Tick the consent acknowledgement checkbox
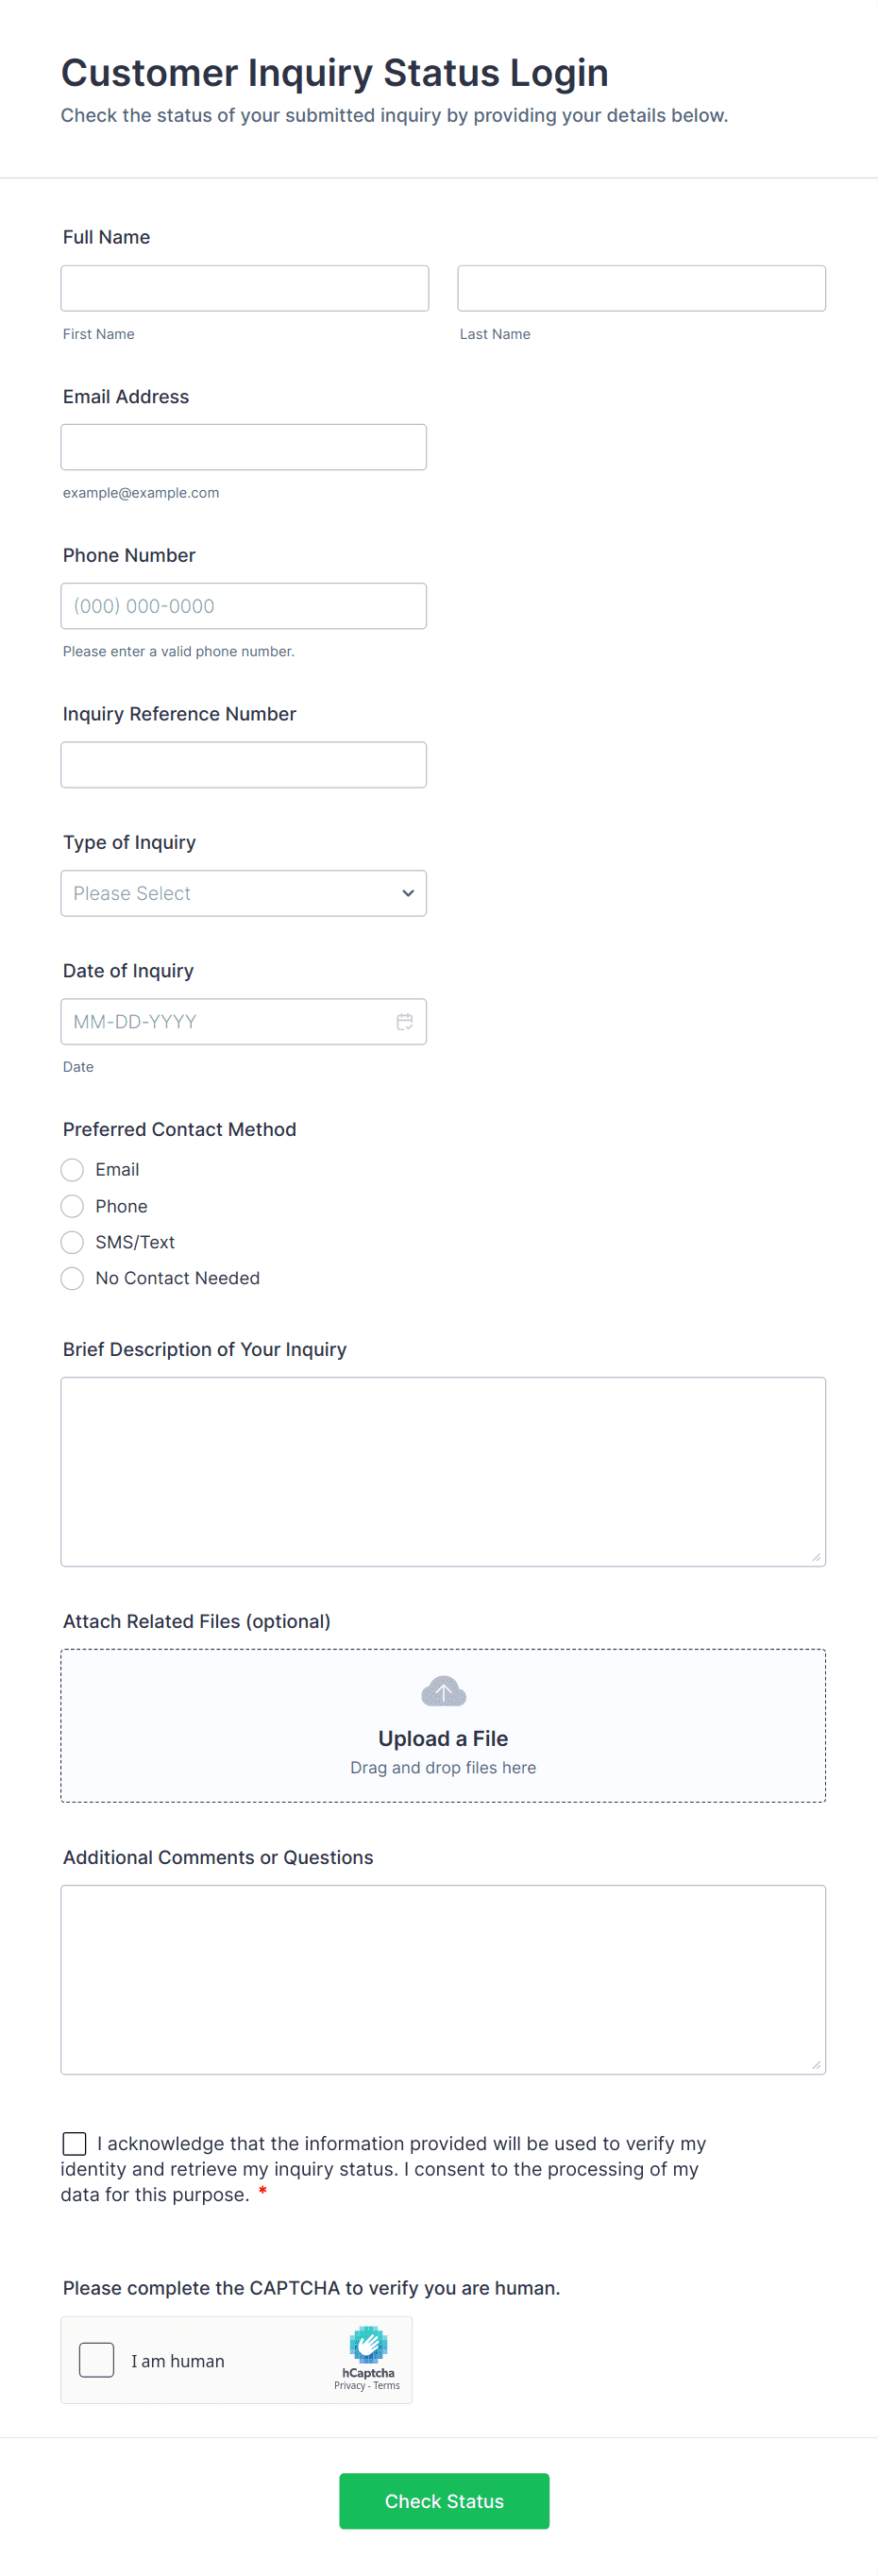878x2576 pixels. coord(74,2143)
